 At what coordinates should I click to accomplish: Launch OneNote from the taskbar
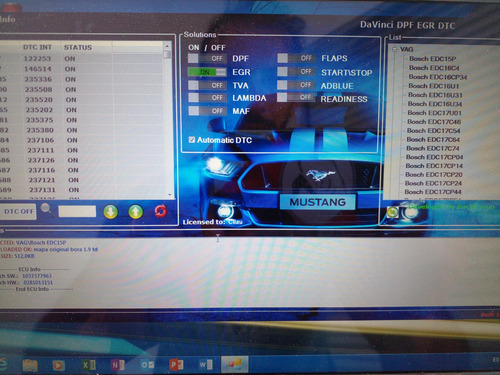pos(118,365)
